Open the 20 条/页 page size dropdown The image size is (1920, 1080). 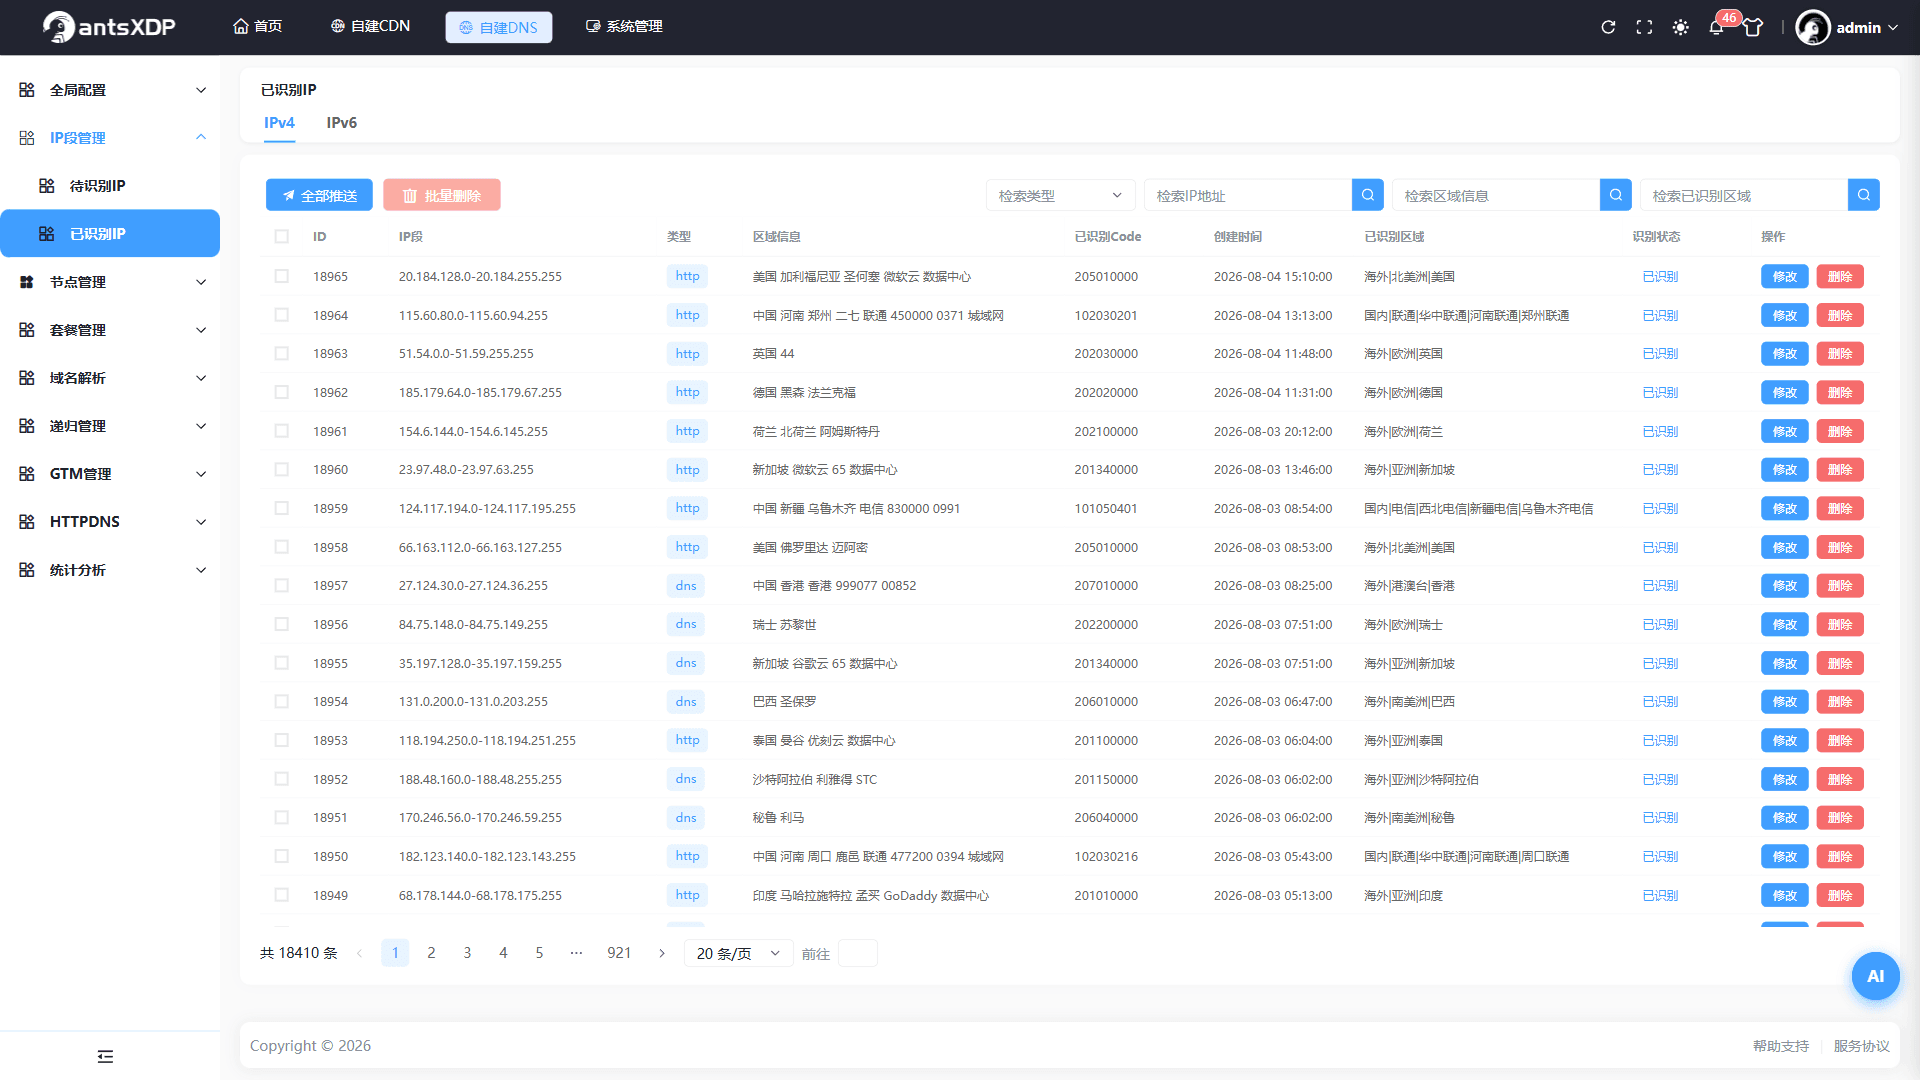click(x=738, y=953)
